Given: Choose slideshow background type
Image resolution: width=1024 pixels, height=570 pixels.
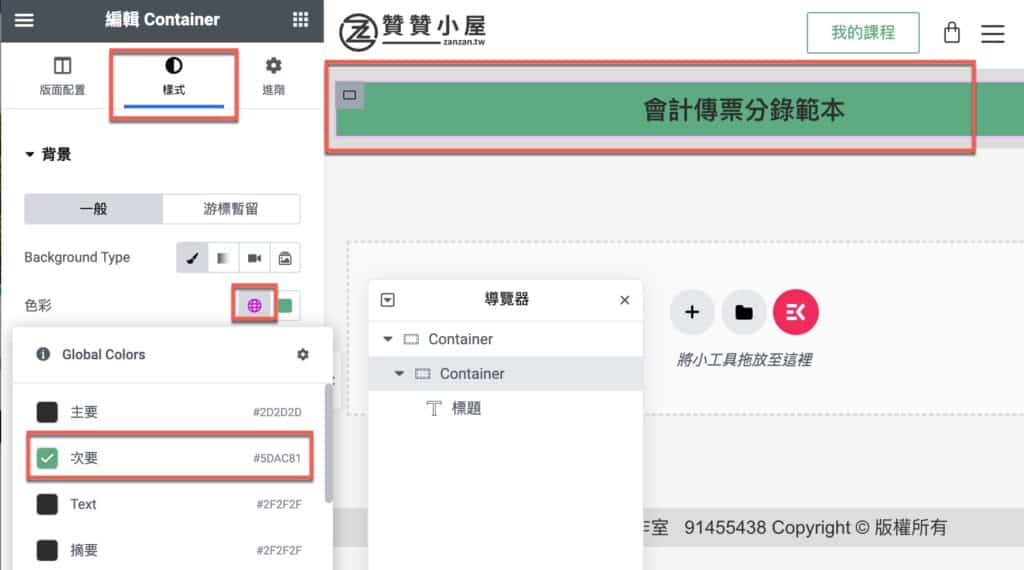Looking at the screenshot, I should [x=285, y=258].
